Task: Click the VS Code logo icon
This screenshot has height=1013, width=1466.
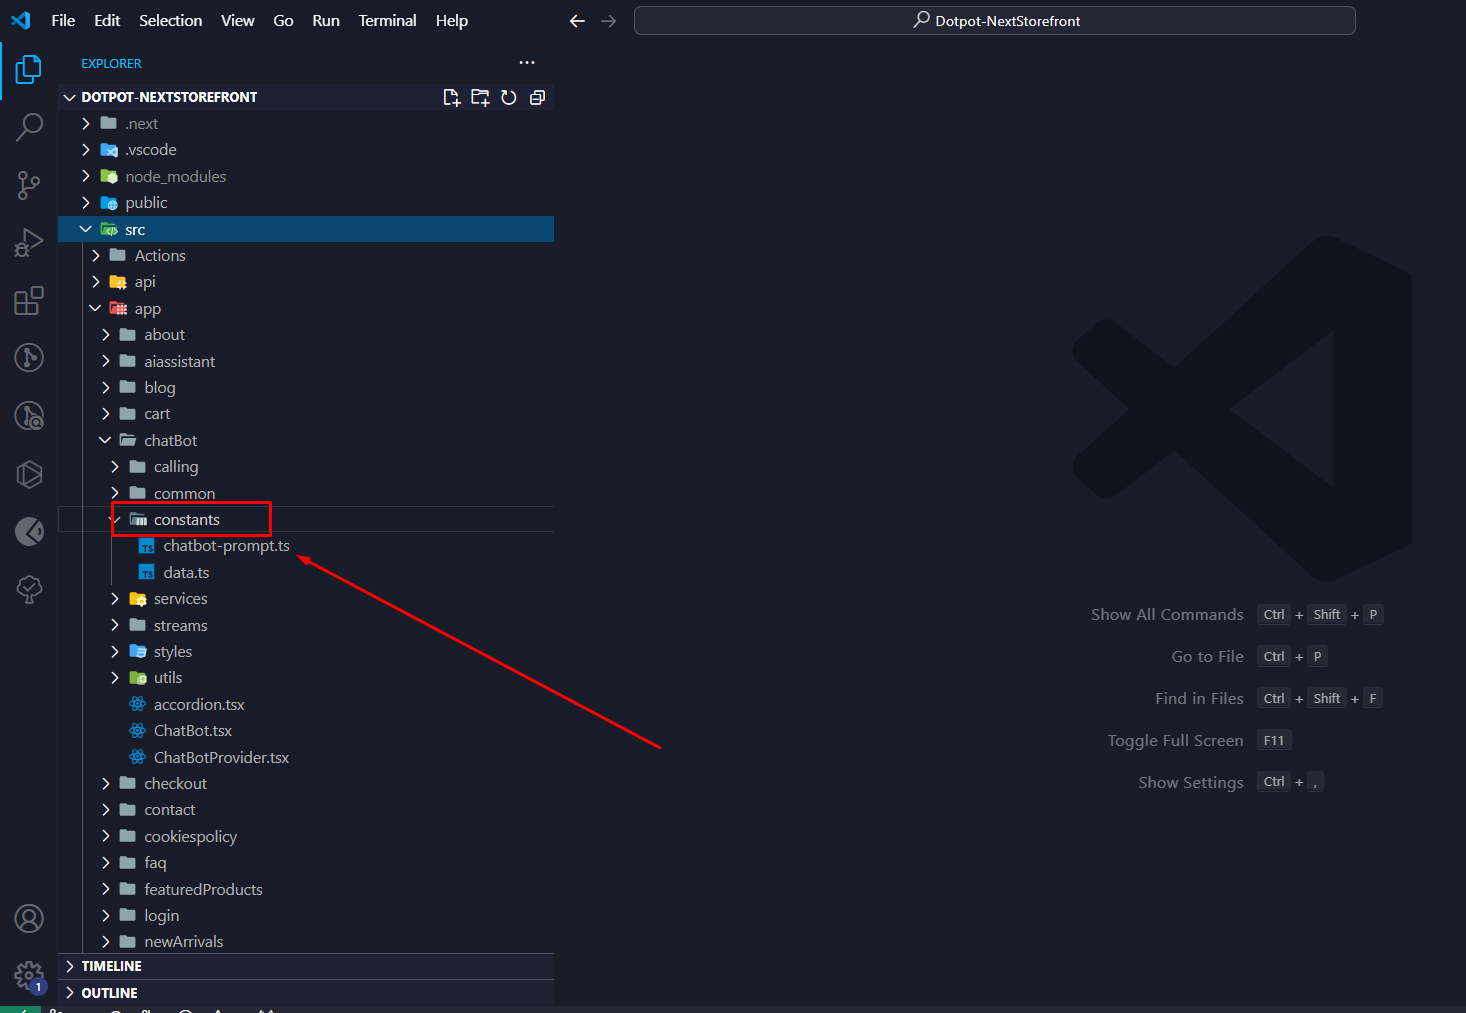Action: (21, 20)
